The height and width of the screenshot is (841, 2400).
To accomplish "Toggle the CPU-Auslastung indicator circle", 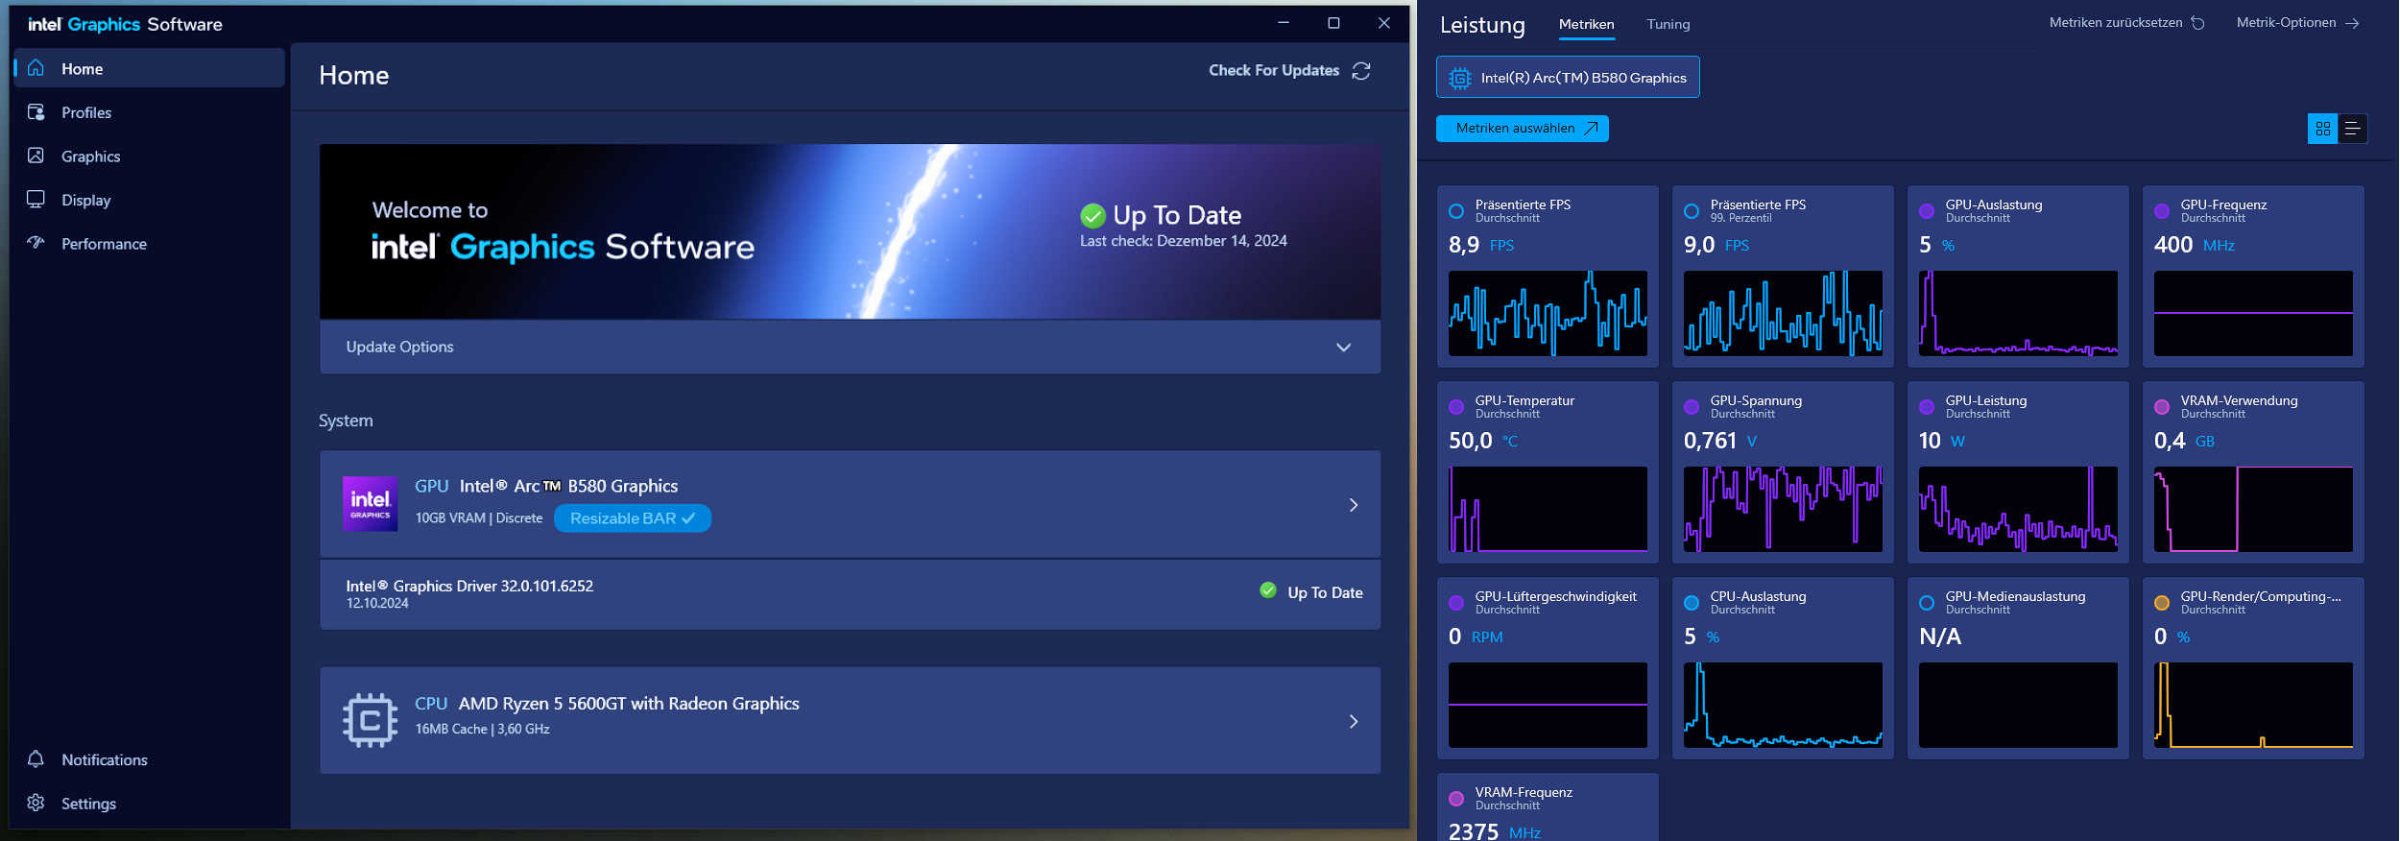I will click(x=1691, y=603).
